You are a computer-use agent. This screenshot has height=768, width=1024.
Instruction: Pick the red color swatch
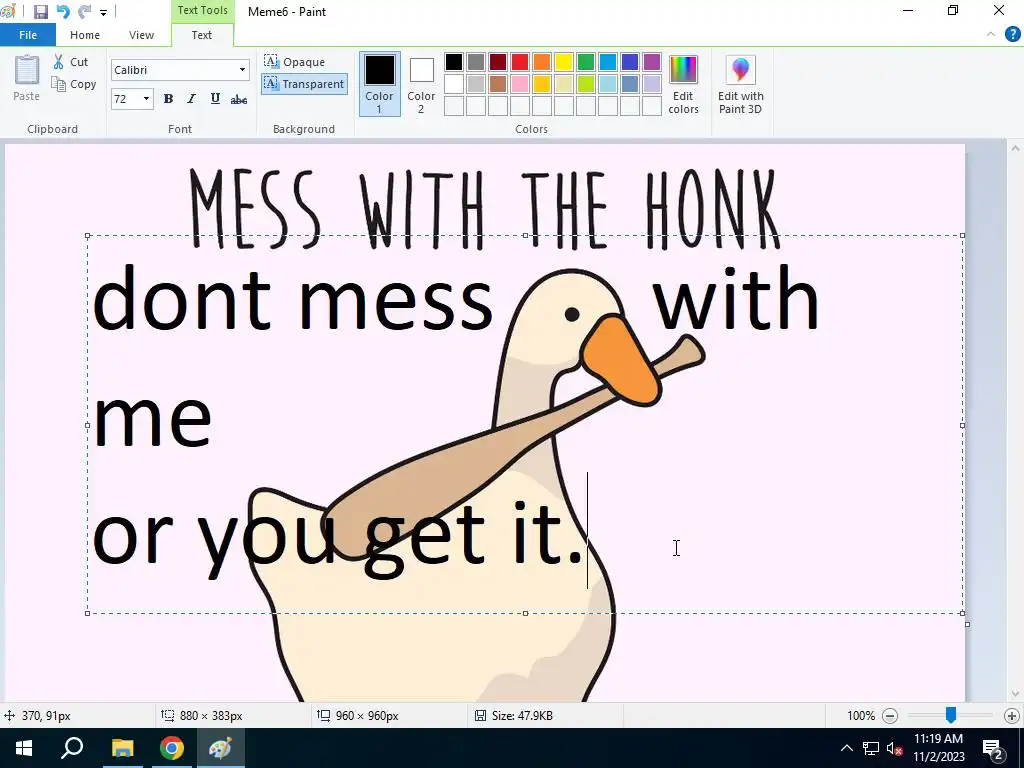point(520,62)
